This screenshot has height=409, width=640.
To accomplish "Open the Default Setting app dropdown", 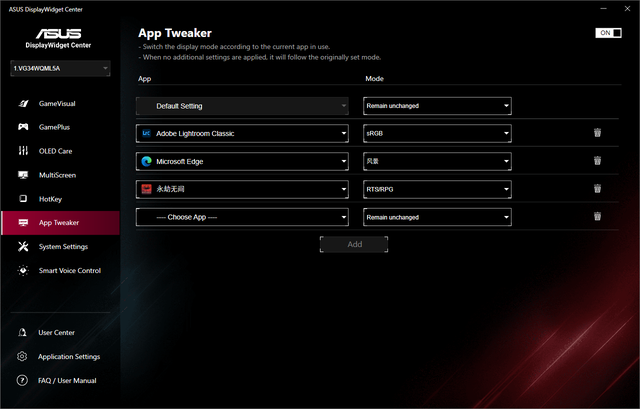I will click(242, 106).
